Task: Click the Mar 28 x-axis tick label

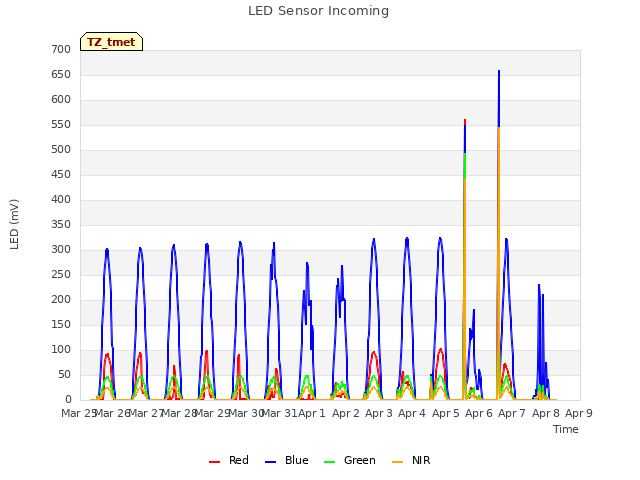Action: point(179,413)
